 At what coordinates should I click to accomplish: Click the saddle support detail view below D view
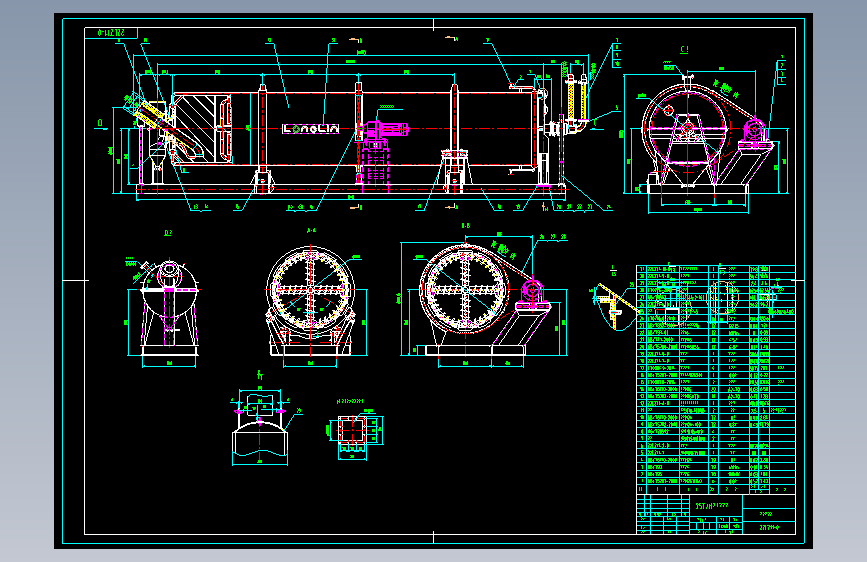[x=259, y=426]
